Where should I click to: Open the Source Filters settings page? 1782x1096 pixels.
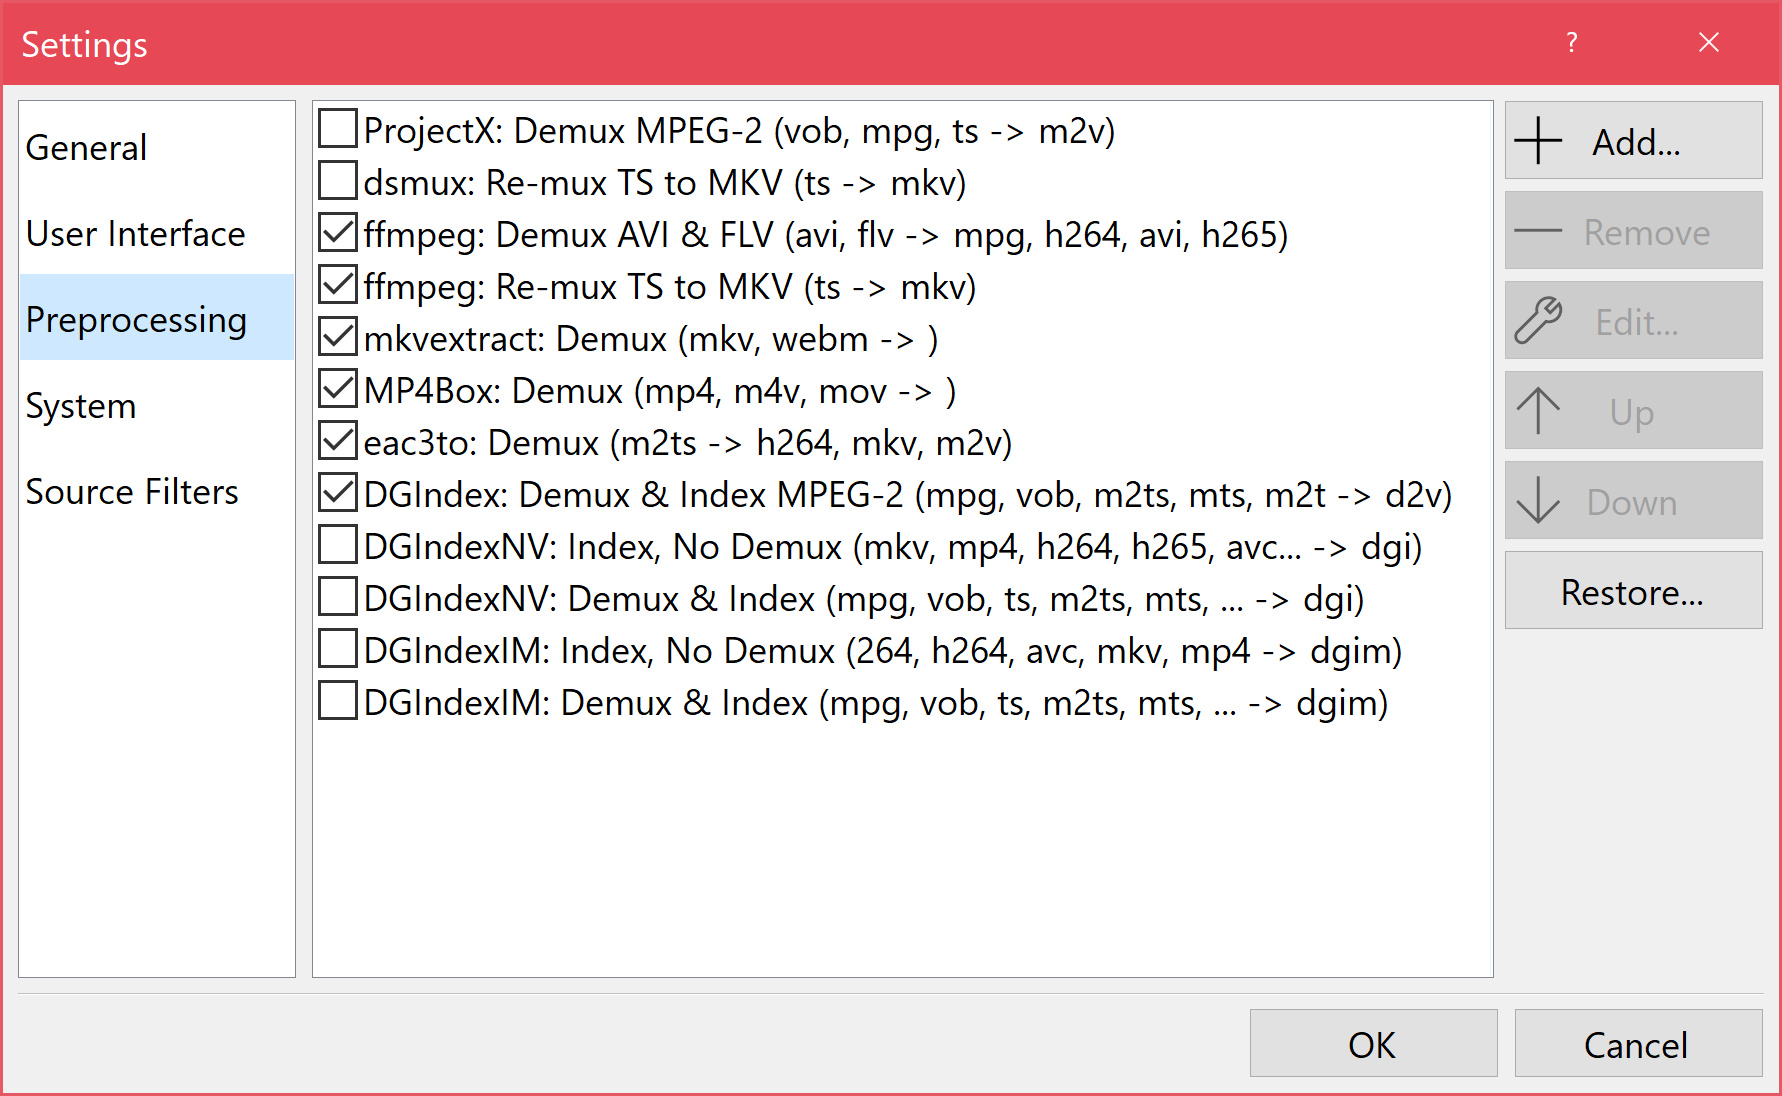(157, 491)
